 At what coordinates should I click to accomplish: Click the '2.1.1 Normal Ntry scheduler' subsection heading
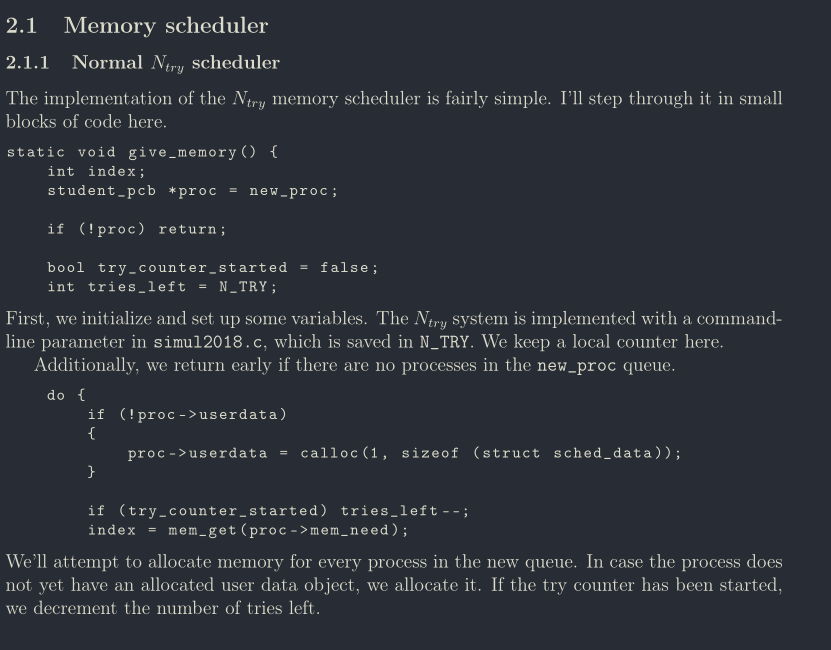pos(143,63)
